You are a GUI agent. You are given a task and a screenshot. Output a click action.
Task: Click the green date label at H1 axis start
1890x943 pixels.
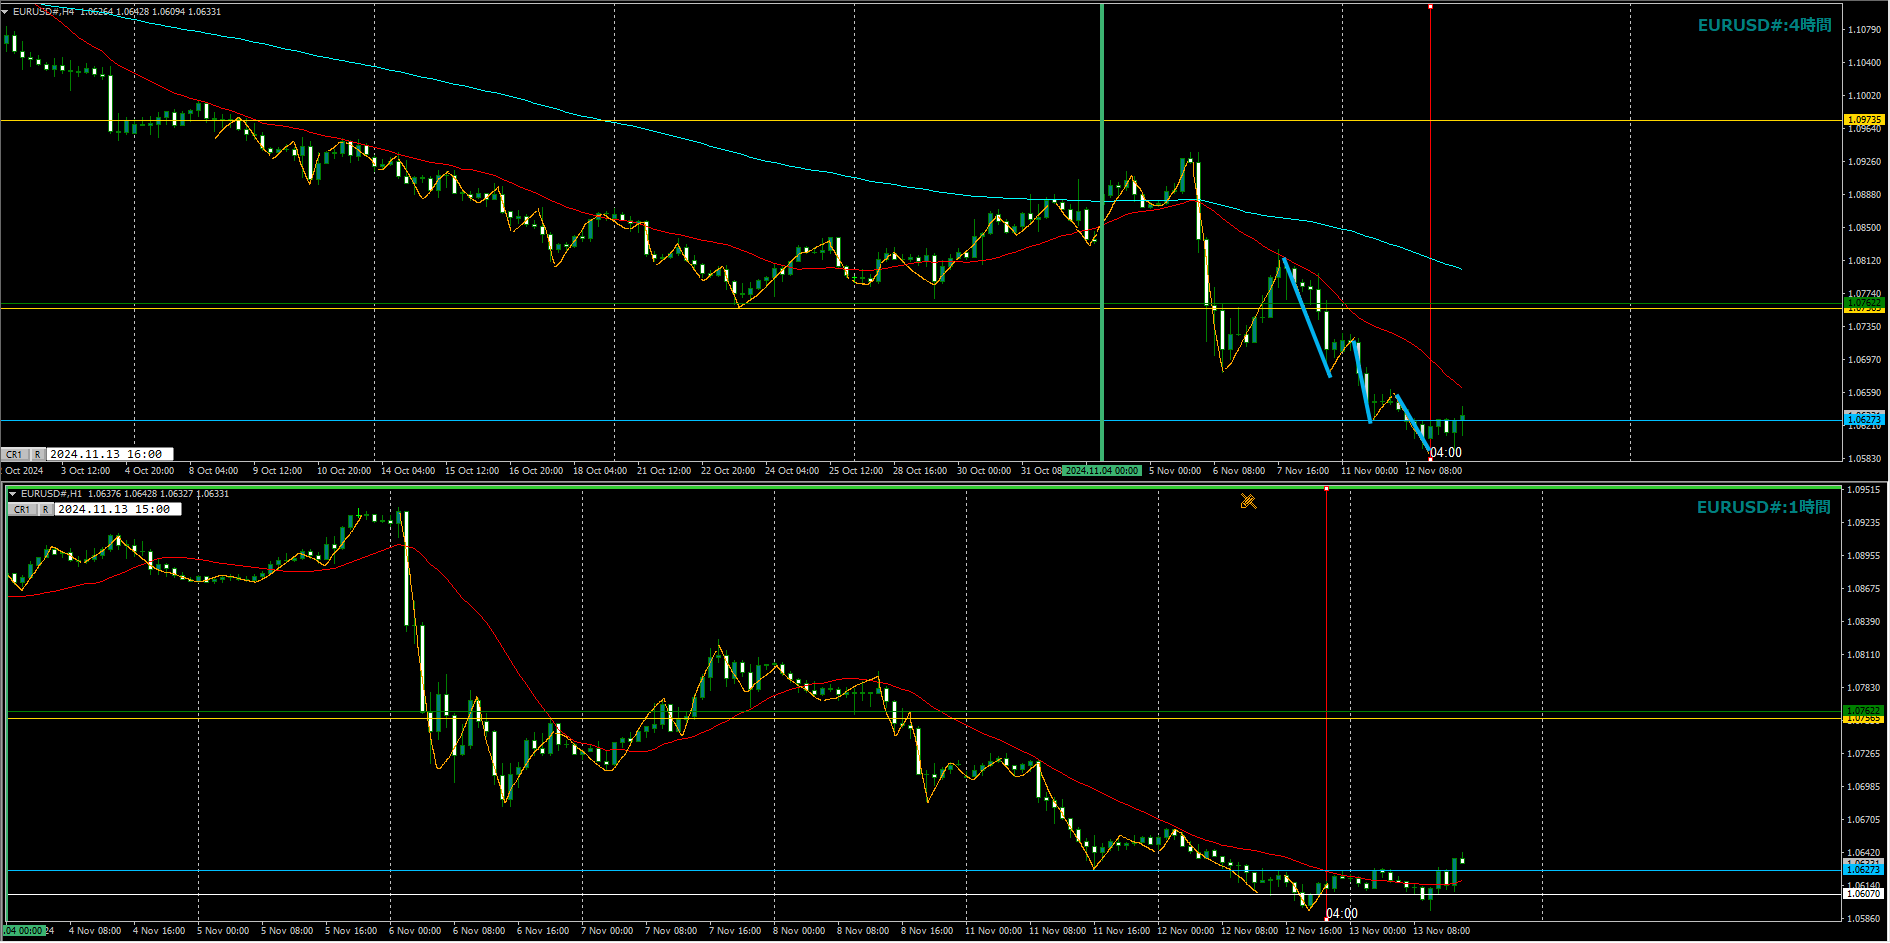[x=24, y=931]
